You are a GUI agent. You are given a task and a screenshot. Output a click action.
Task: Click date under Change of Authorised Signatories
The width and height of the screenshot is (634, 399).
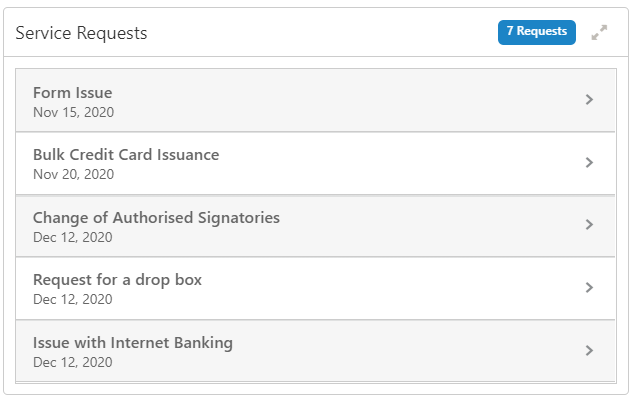coord(72,237)
